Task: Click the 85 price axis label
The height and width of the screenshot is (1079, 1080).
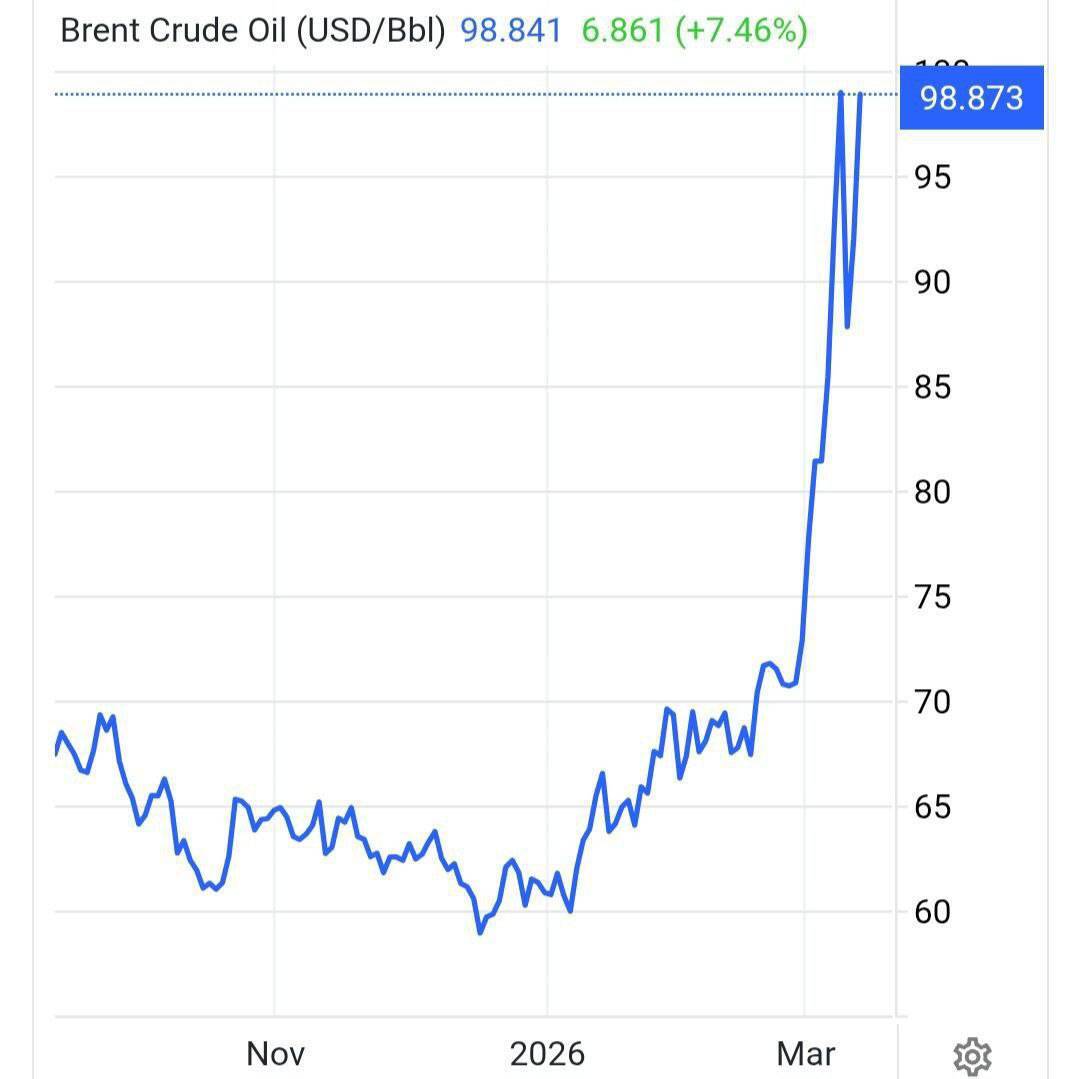Action: [932, 387]
